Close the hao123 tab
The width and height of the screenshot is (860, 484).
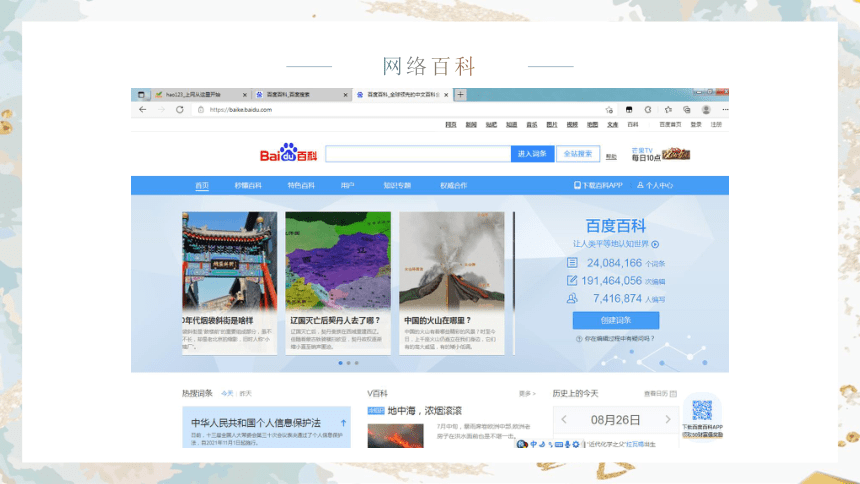[245, 95]
